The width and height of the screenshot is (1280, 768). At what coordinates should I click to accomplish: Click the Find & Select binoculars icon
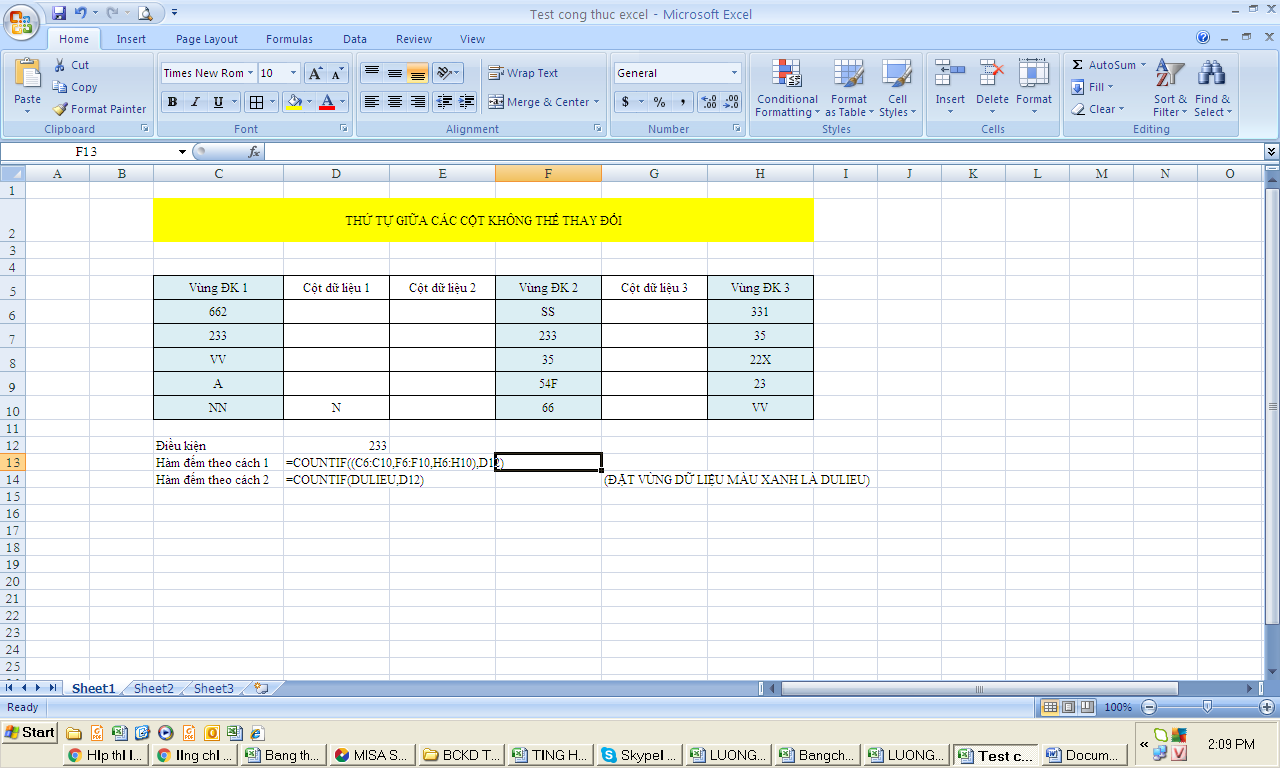(1212, 74)
